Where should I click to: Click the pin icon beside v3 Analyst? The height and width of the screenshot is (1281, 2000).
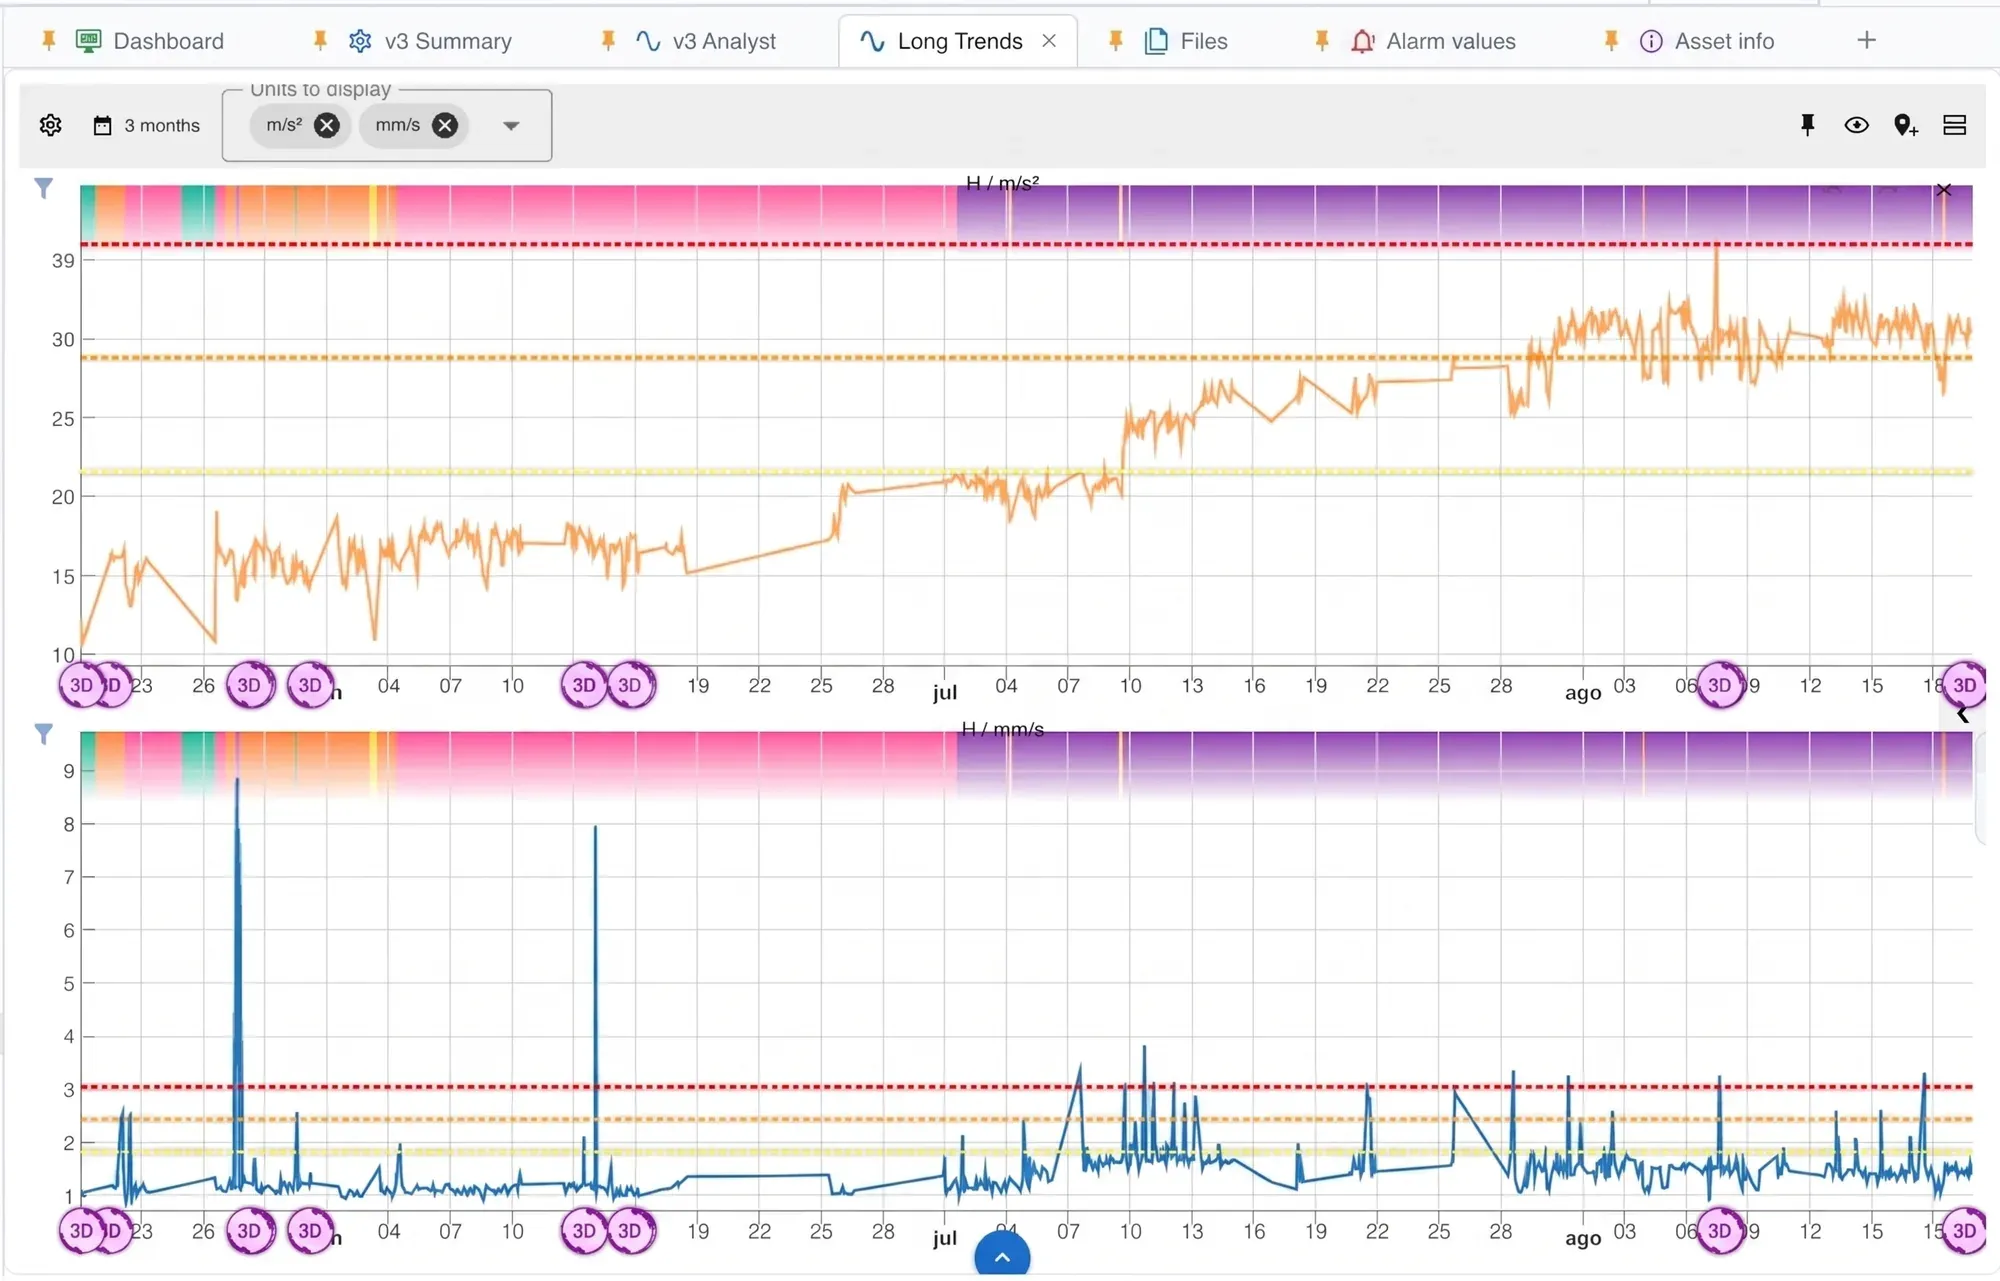608,41
